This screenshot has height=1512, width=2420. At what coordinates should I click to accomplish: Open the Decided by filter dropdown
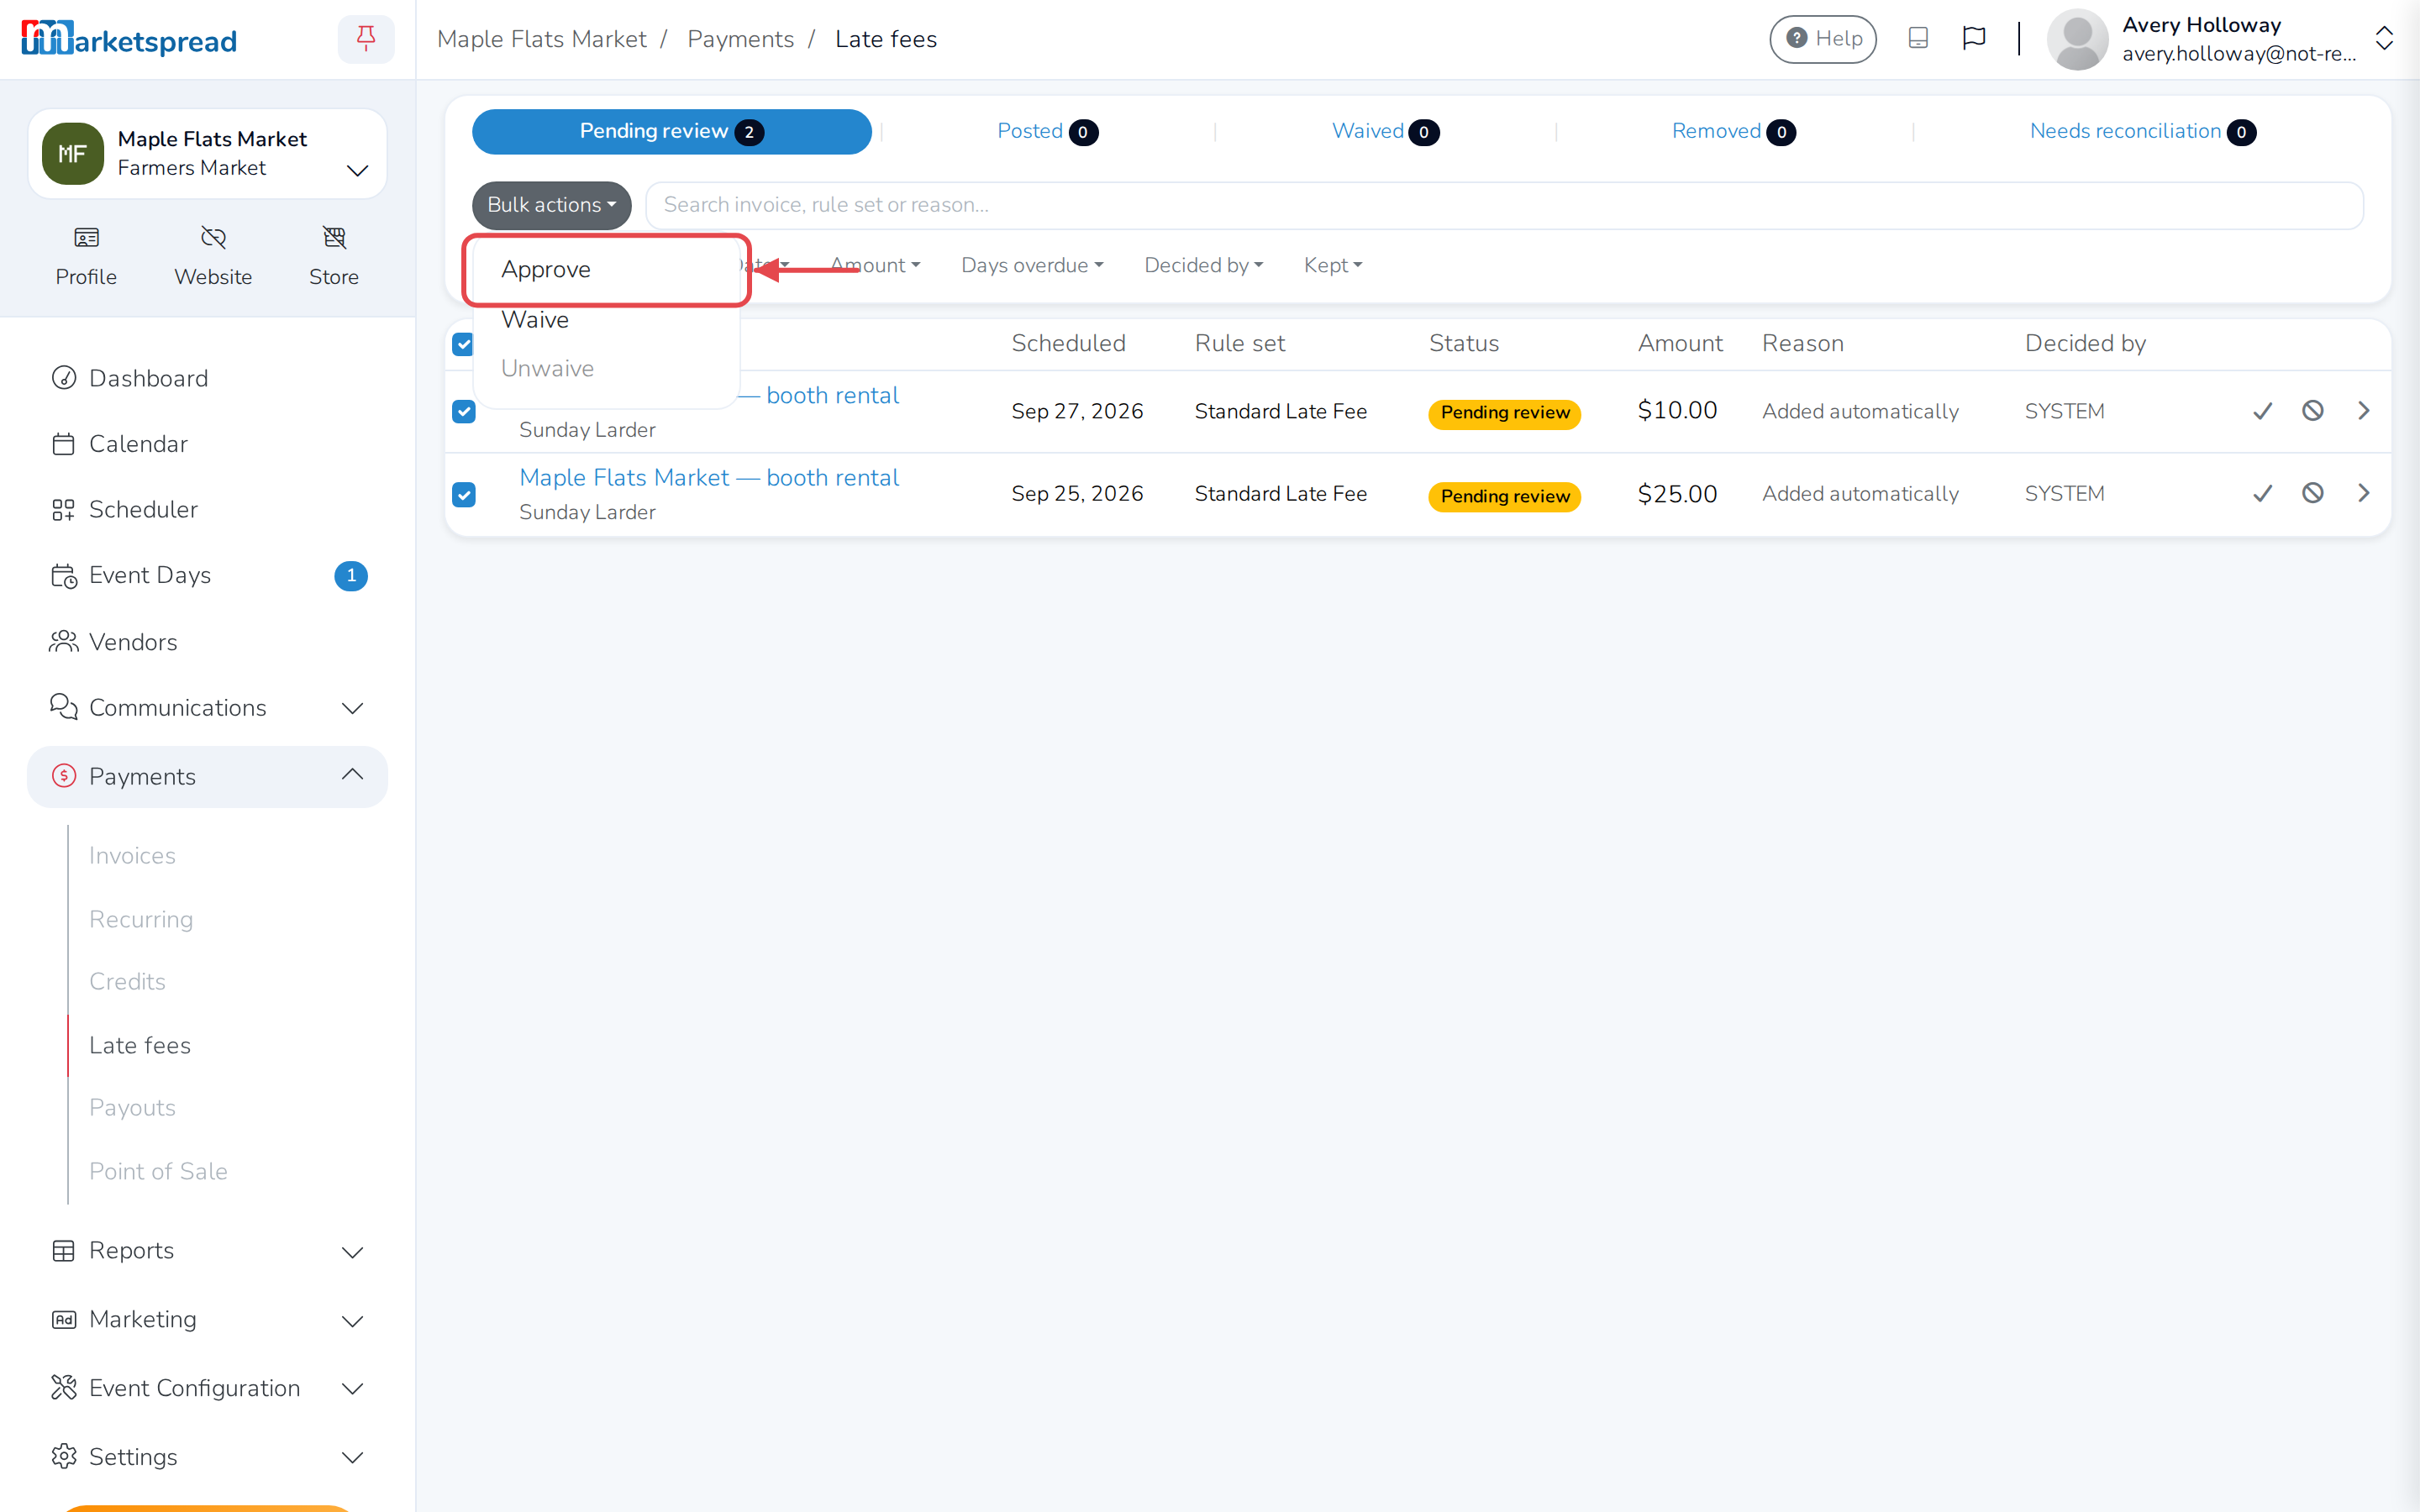pyautogui.click(x=1204, y=265)
